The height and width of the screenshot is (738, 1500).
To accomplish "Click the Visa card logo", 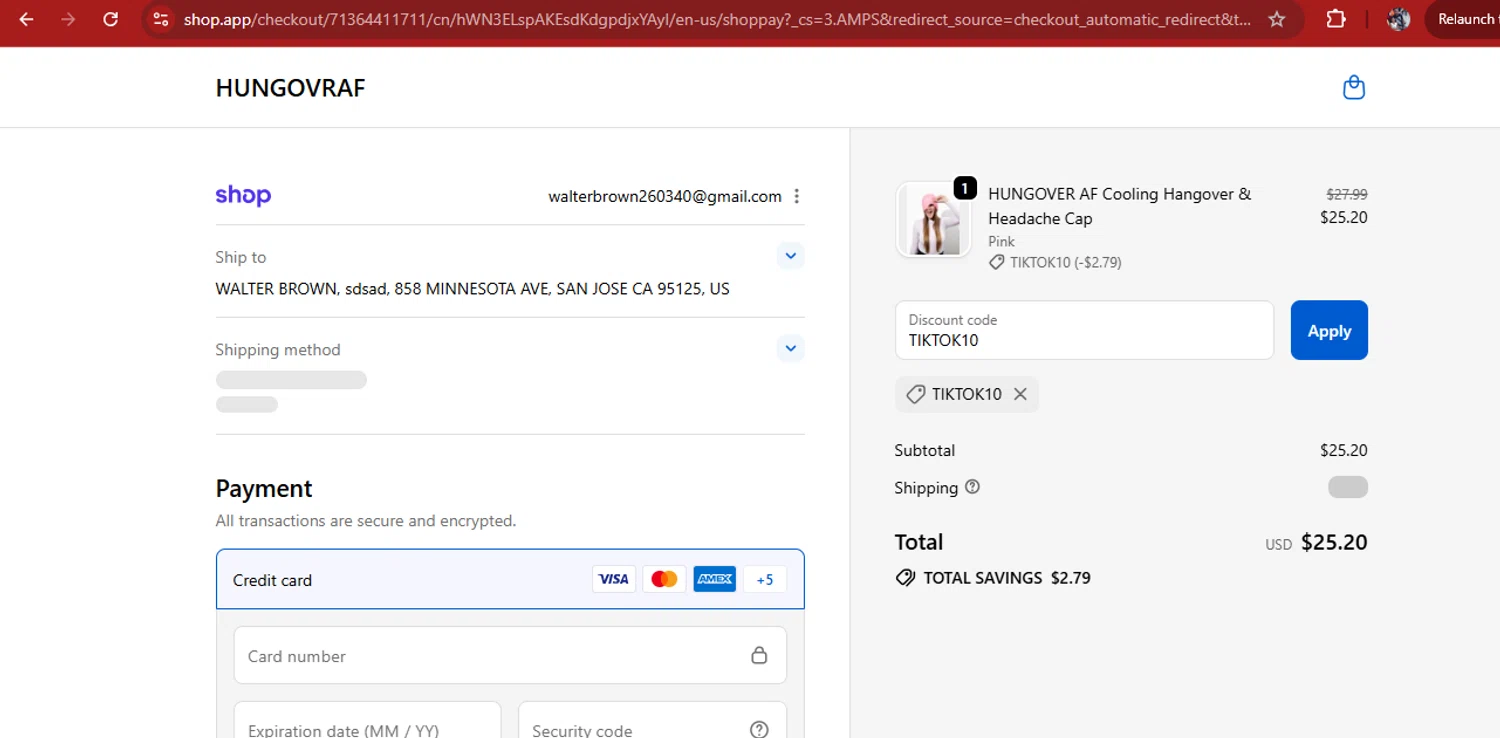I will pyautogui.click(x=614, y=579).
